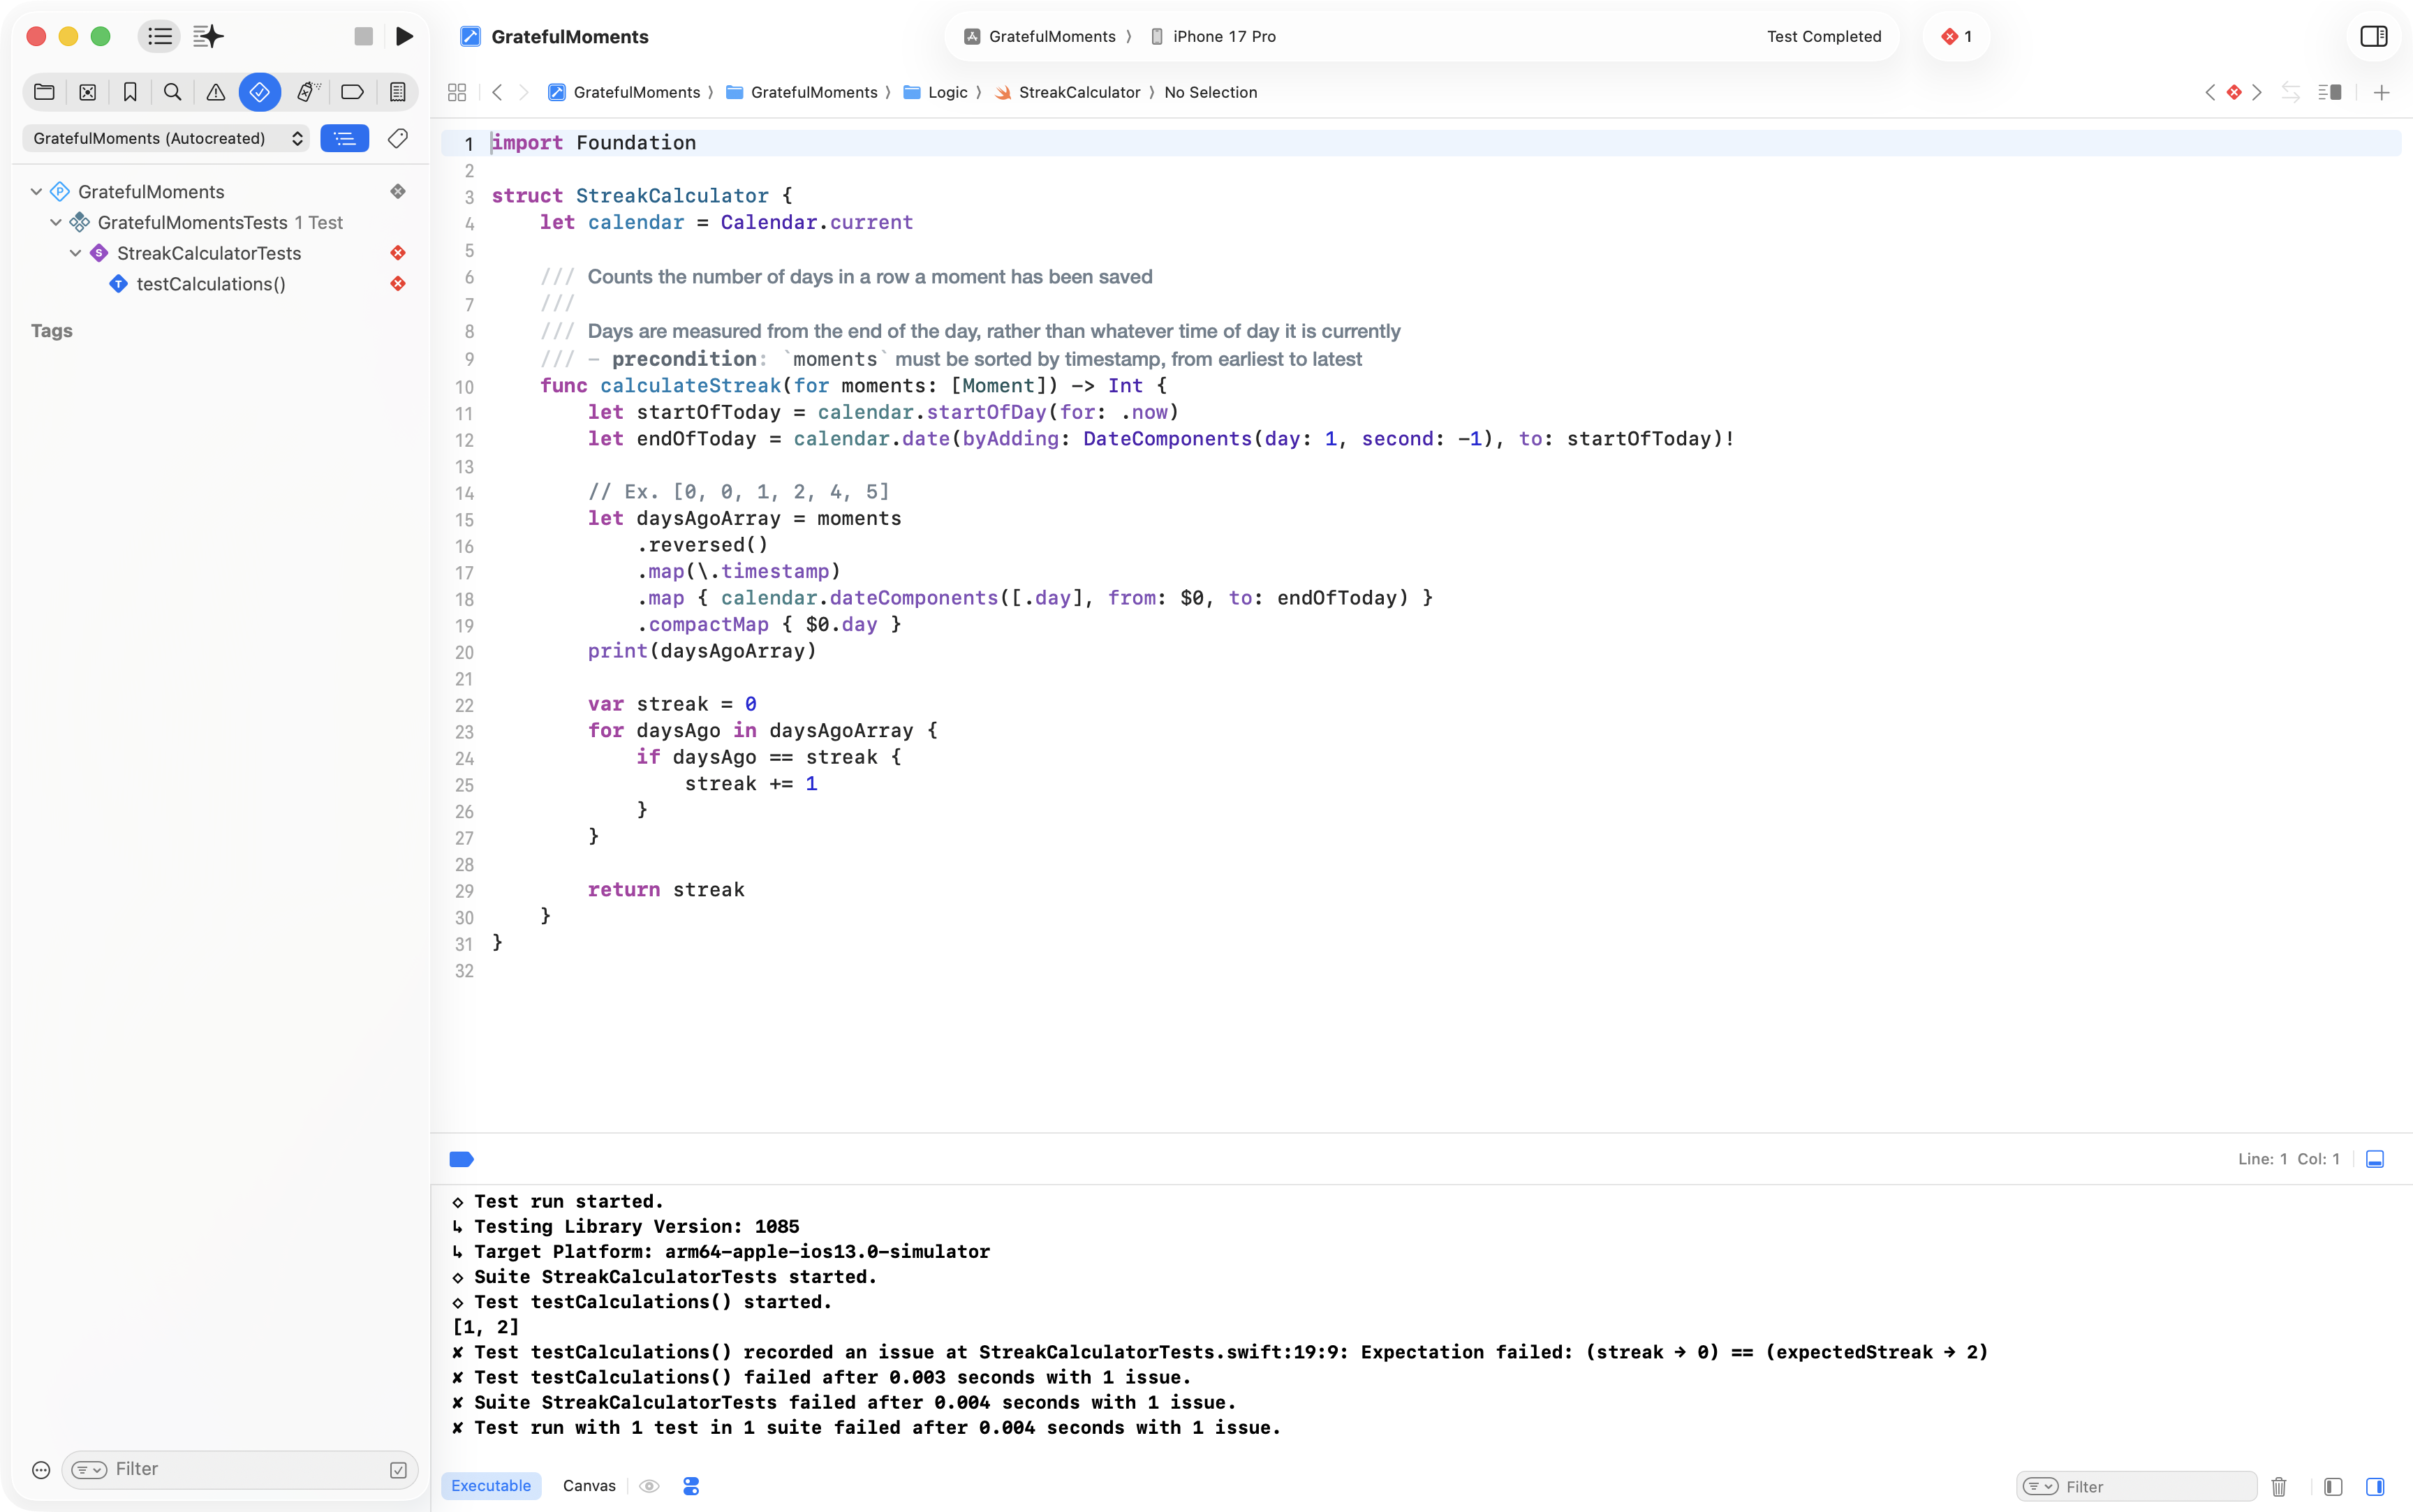Open the Bookmark navigator
Viewport: 2413px width, 1512px height.
pos(130,92)
